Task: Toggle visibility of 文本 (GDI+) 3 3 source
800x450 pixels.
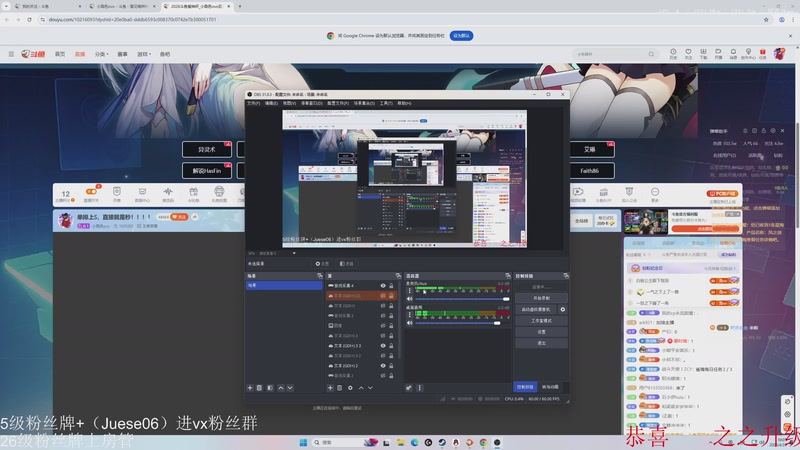Action: [x=383, y=345]
